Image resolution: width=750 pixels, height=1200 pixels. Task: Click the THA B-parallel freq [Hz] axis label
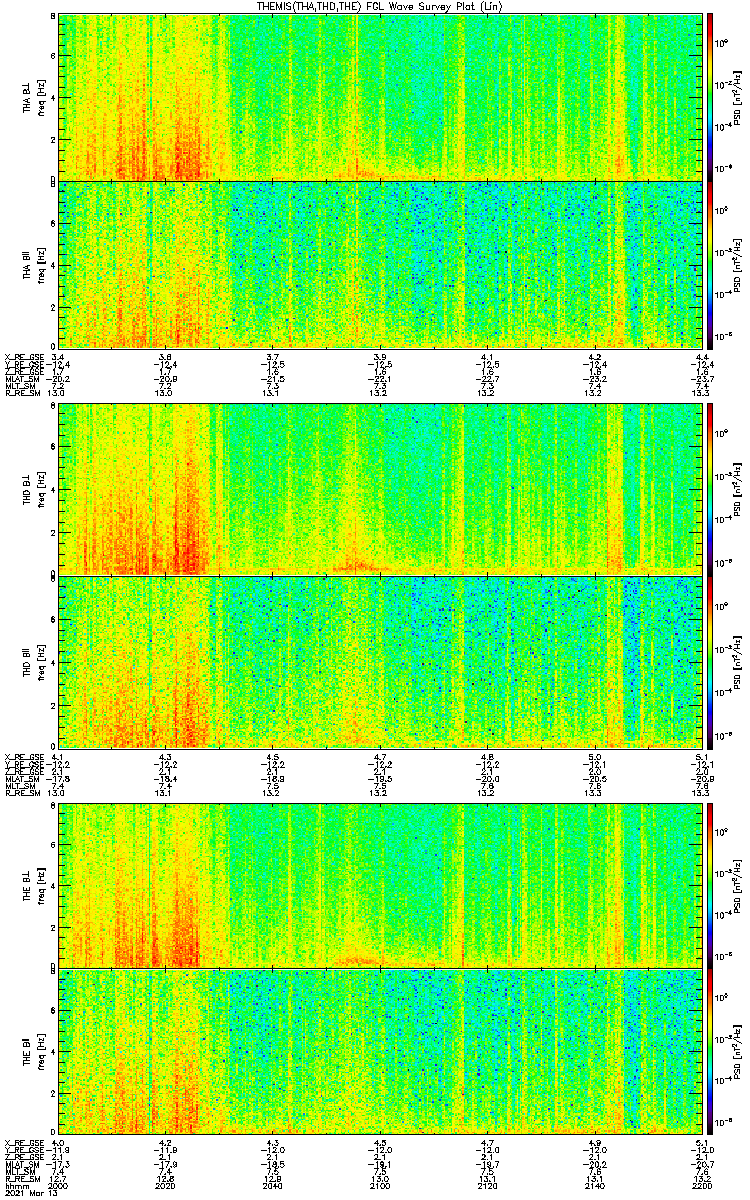(x=42, y=264)
